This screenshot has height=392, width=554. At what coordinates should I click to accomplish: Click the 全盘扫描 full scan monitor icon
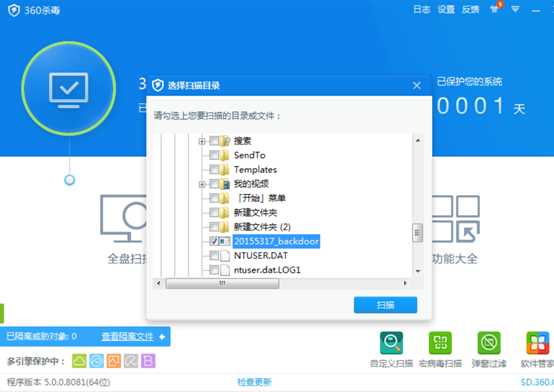point(124,218)
